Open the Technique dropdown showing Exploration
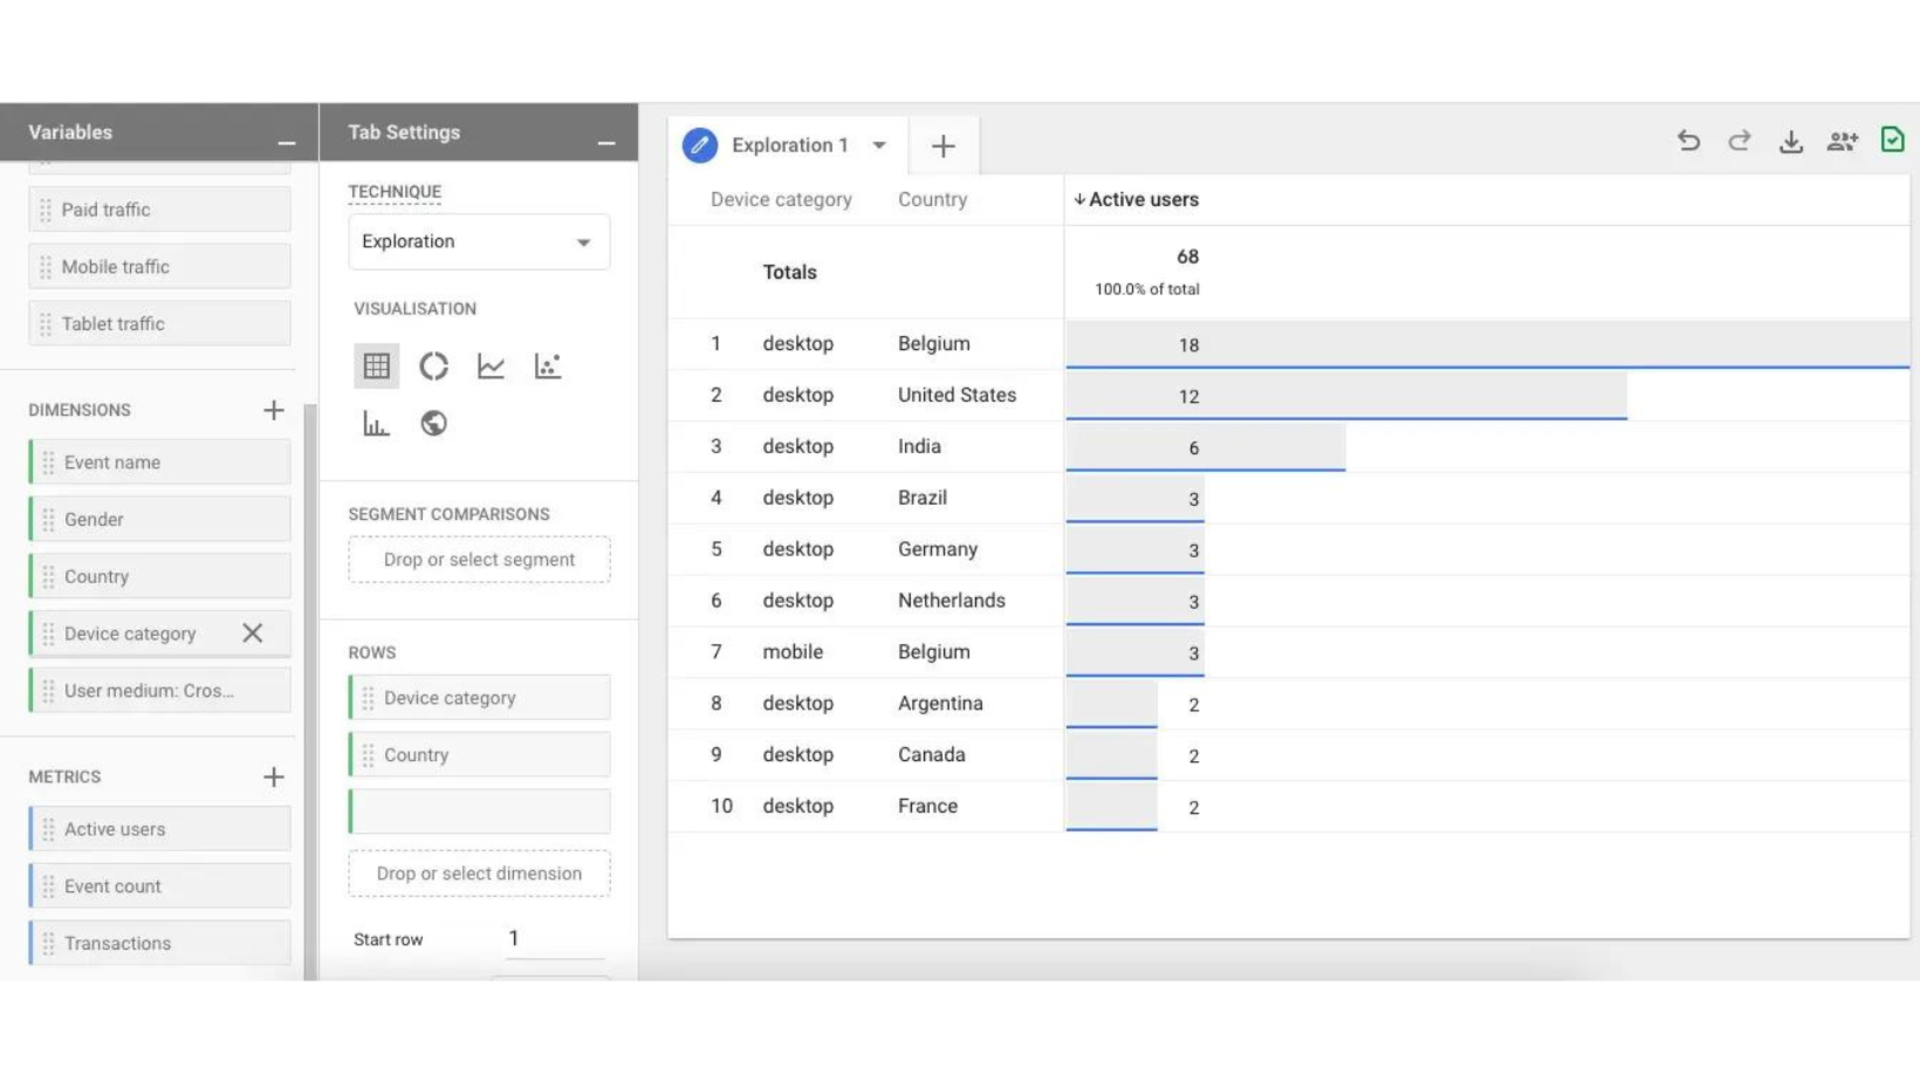This screenshot has height=1082, width=1920. (478, 241)
